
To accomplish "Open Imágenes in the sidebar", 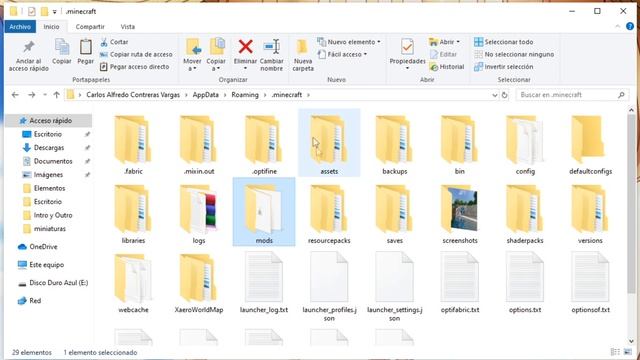I will [x=48, y=174].
